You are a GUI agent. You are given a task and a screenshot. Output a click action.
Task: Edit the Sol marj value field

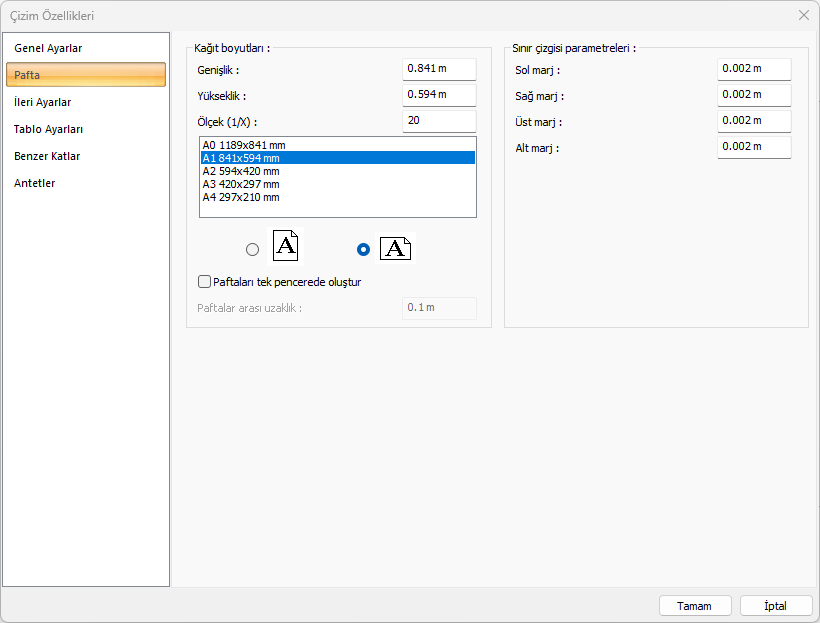pos(753,69)
